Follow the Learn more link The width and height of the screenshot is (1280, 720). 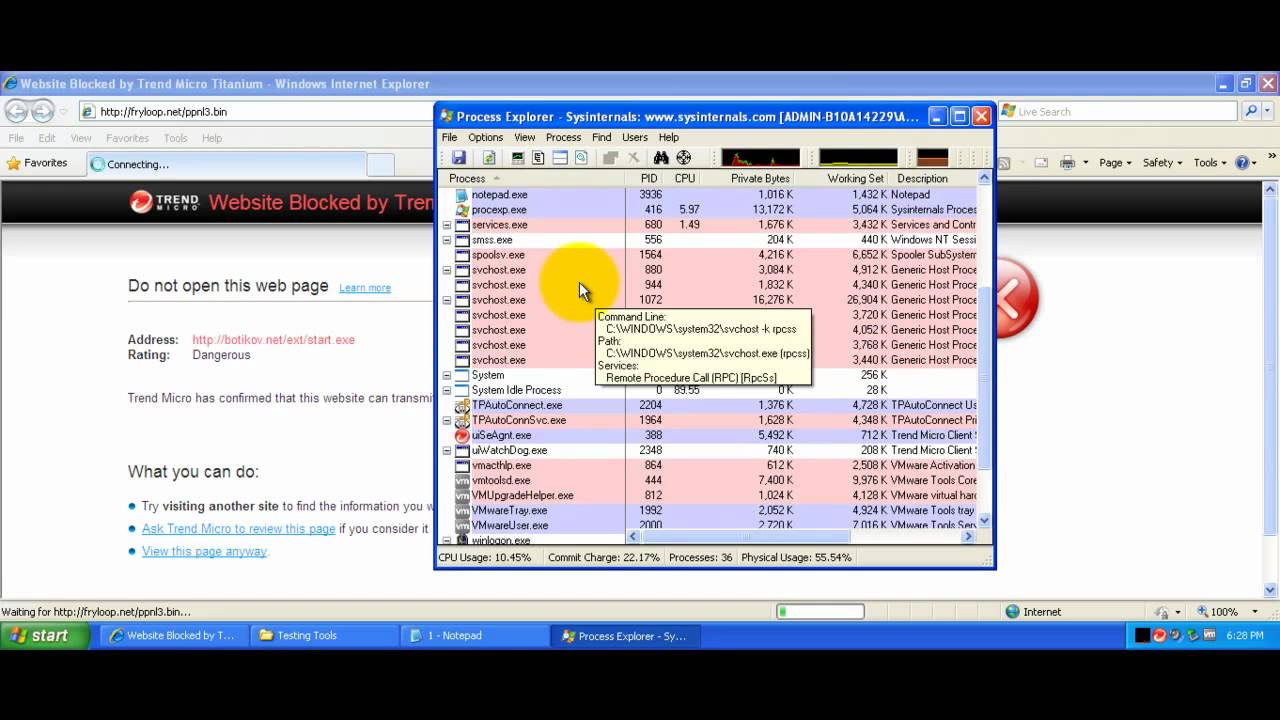365,288
